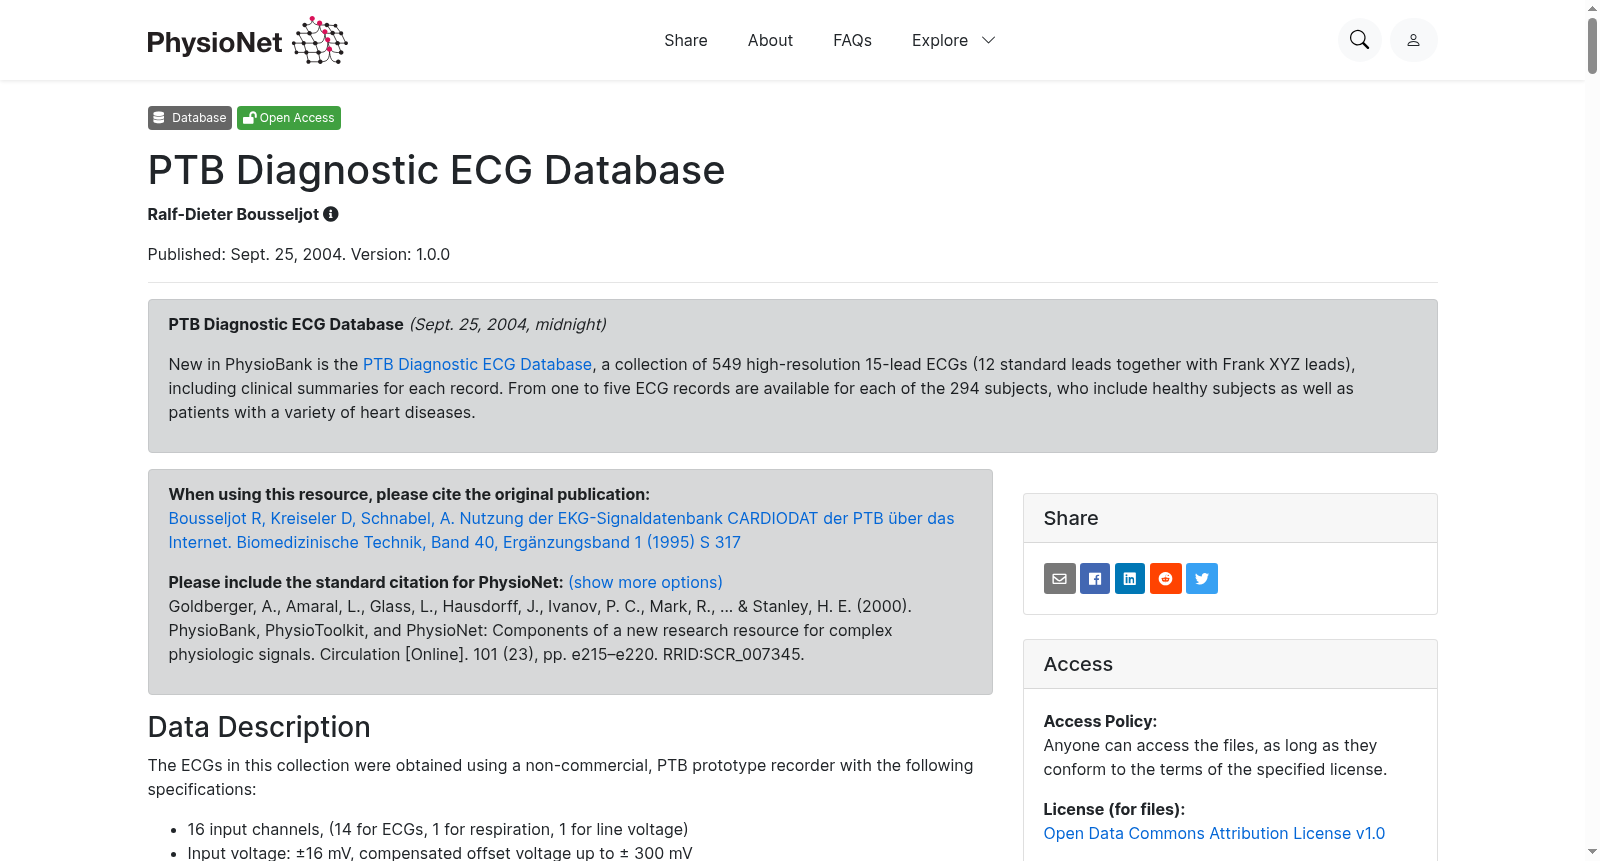Open Open Data Commons Attribution License link
The width and height of the screenshot is (1600, 861).
[x=1214, y=833]
